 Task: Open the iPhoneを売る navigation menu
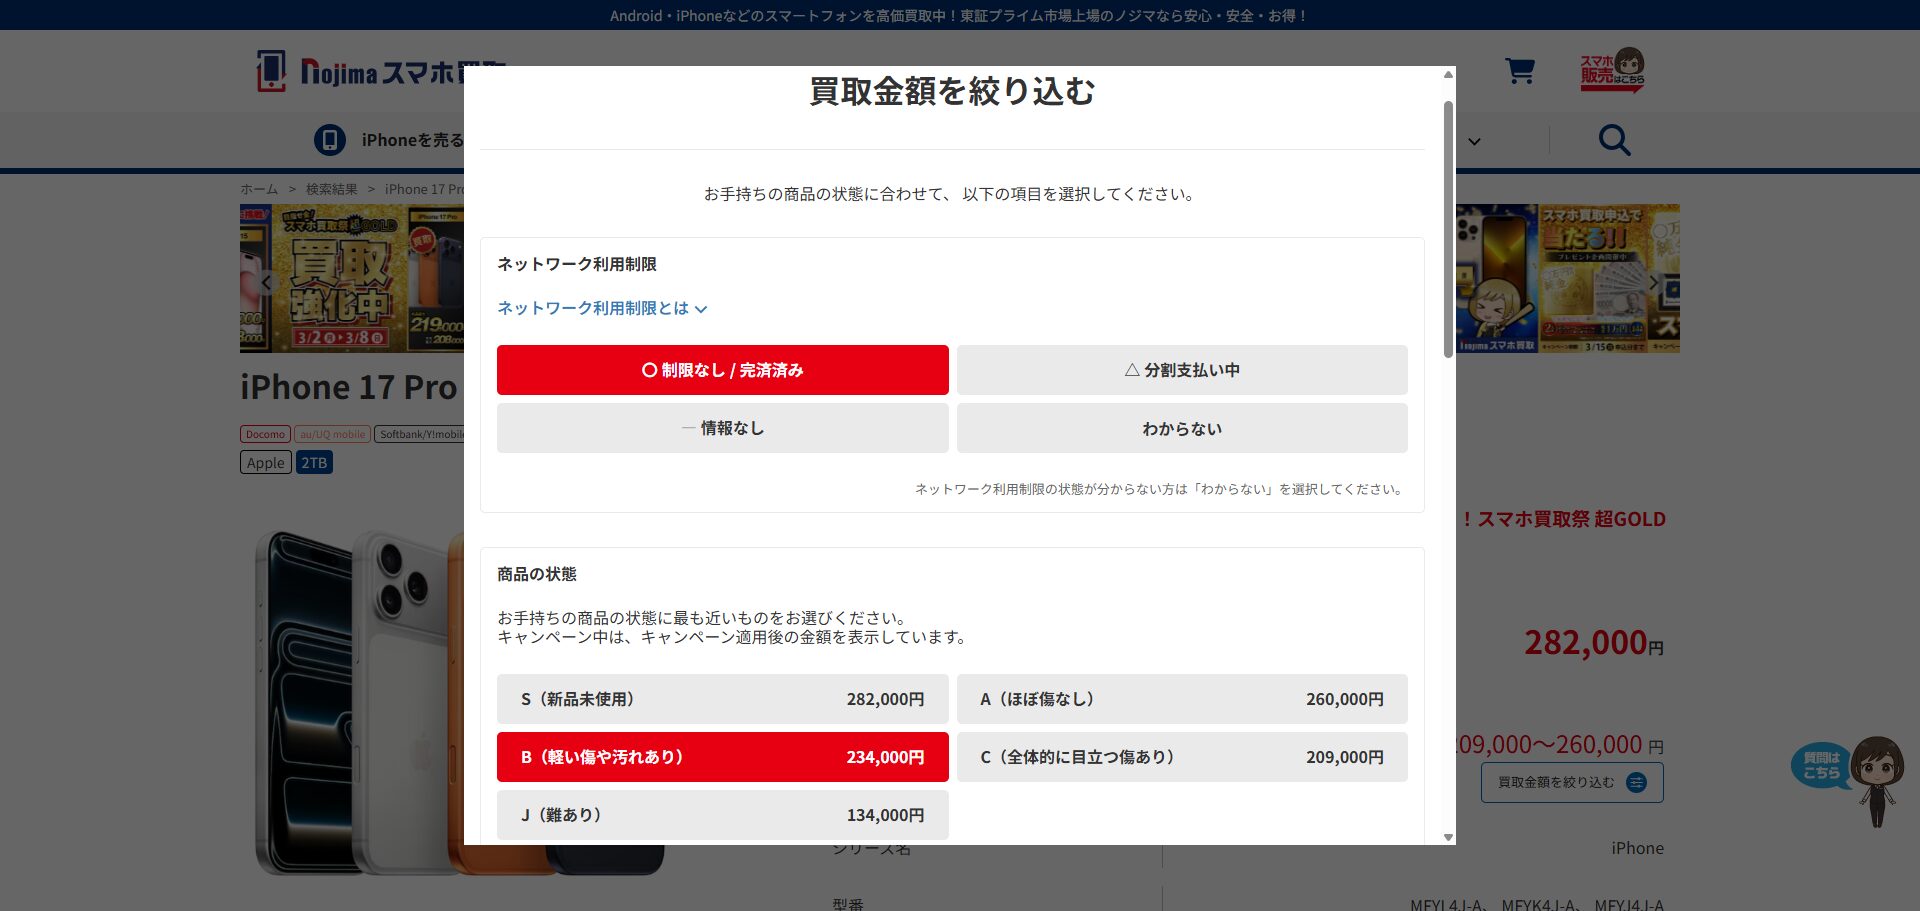(x=412, y=140)
